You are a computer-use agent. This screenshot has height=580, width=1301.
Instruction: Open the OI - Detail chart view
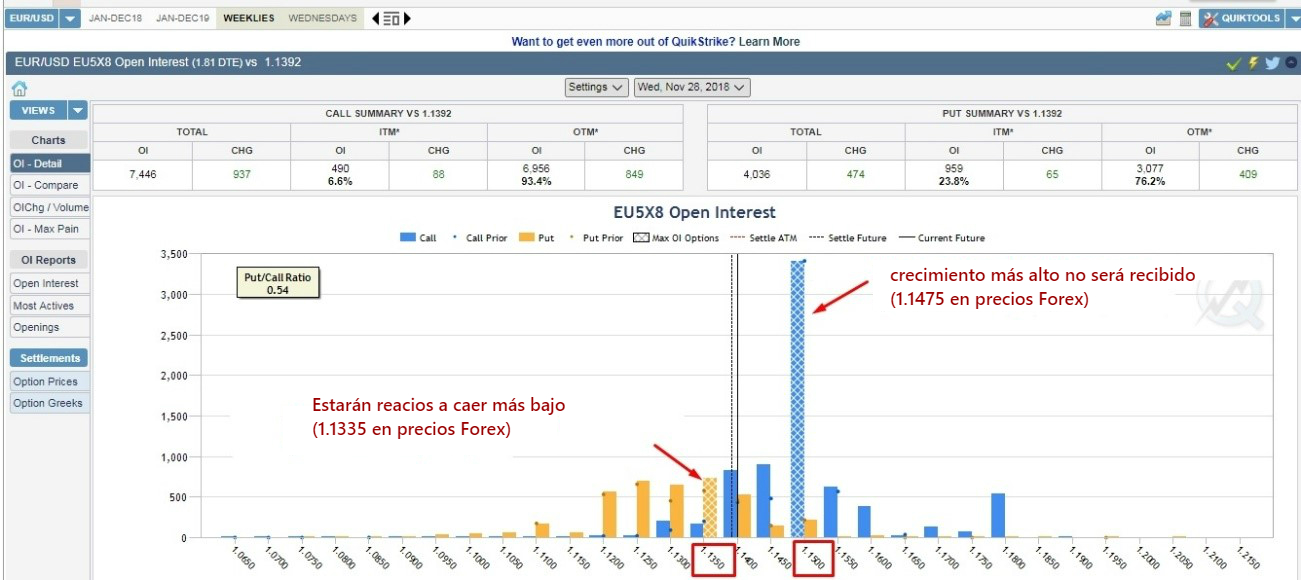[x=50, y=163]
